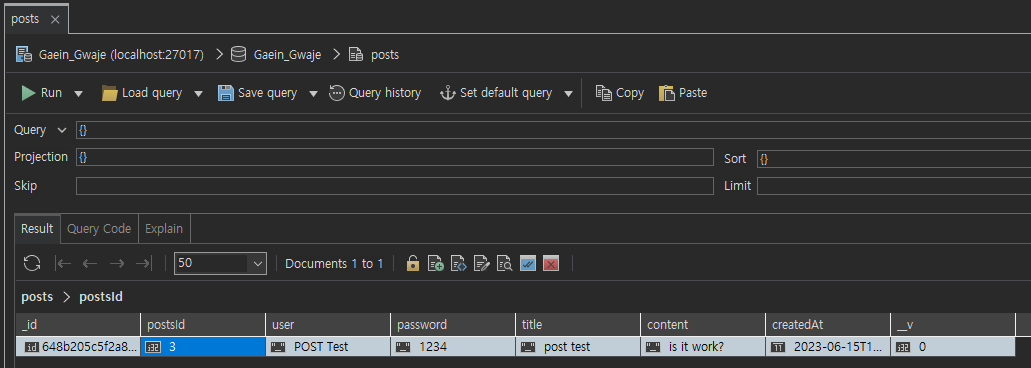The width and height of the screenshot is (1031, 368).
Task: Focus the Sort input field
Action: (x=894, y=158)
